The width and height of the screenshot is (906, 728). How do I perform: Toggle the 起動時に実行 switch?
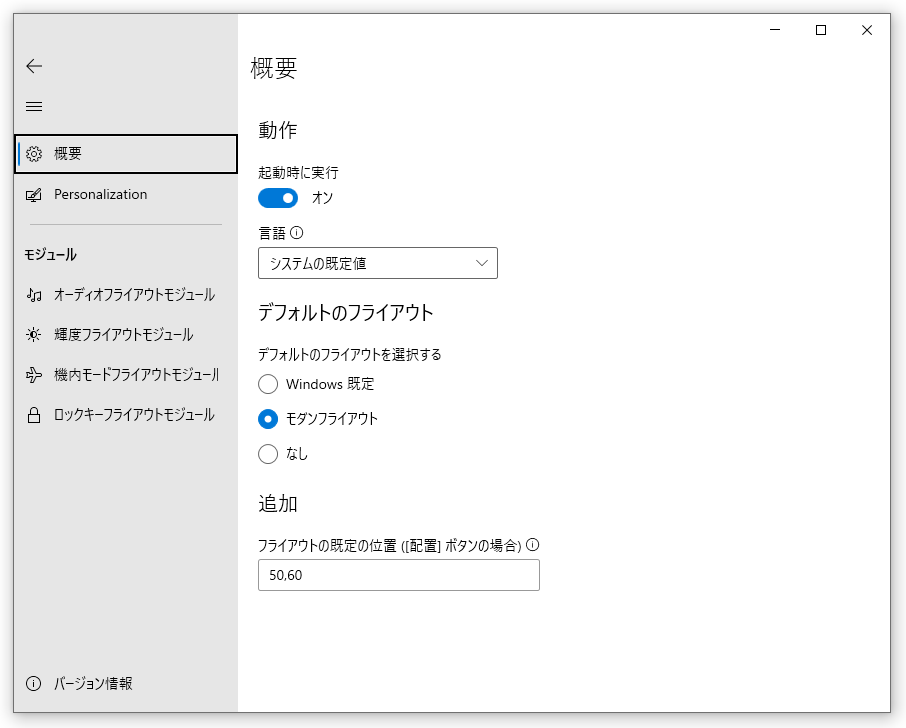[278, 198]
